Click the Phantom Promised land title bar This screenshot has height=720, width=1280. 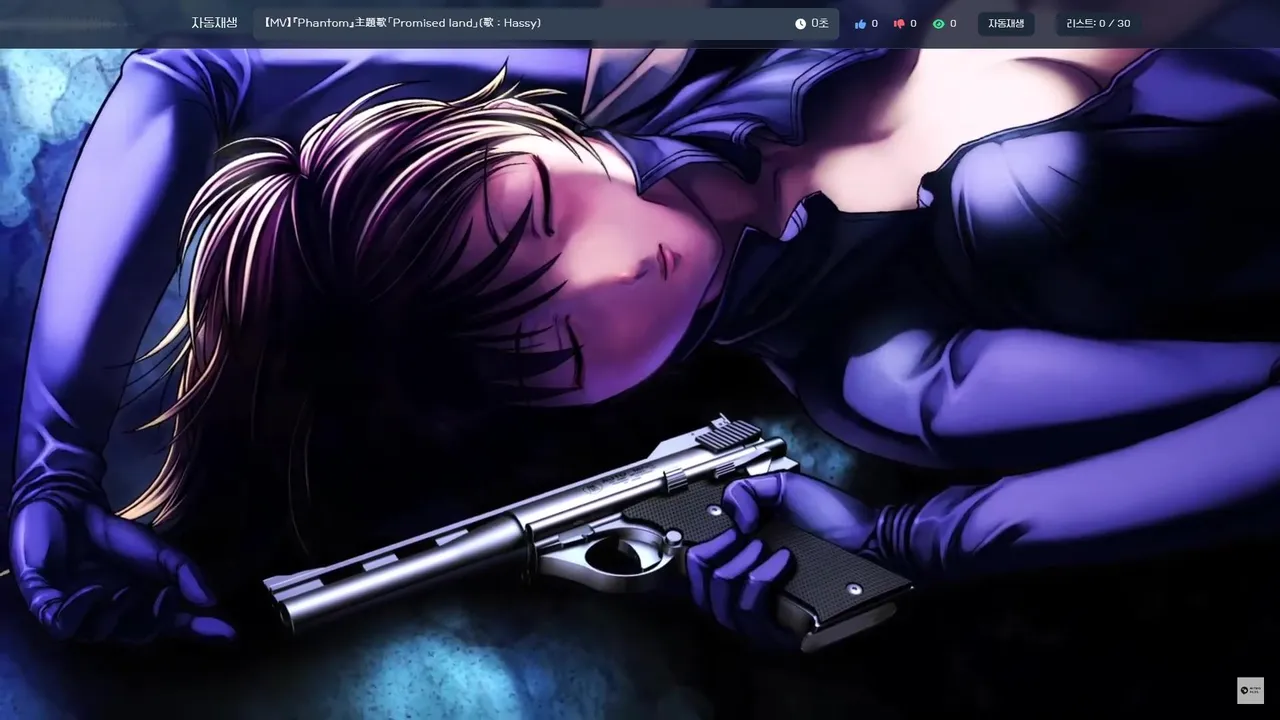point(546,23)
